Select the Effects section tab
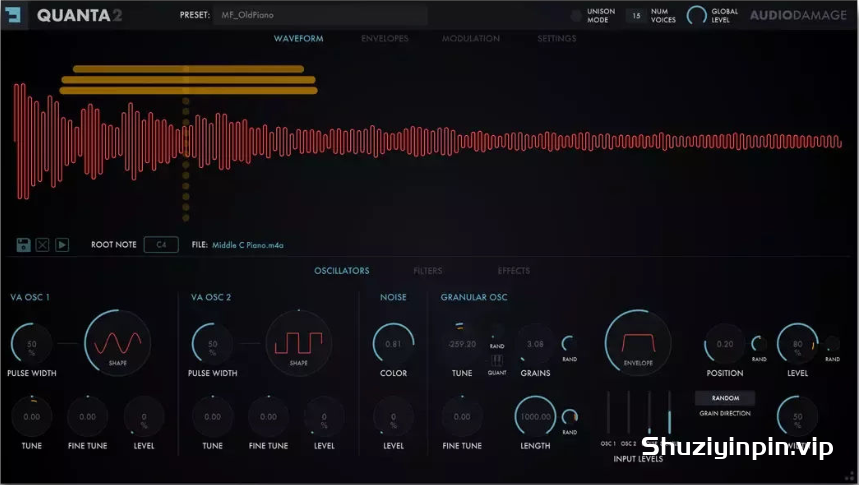859x485 pixels. [514, 271]
